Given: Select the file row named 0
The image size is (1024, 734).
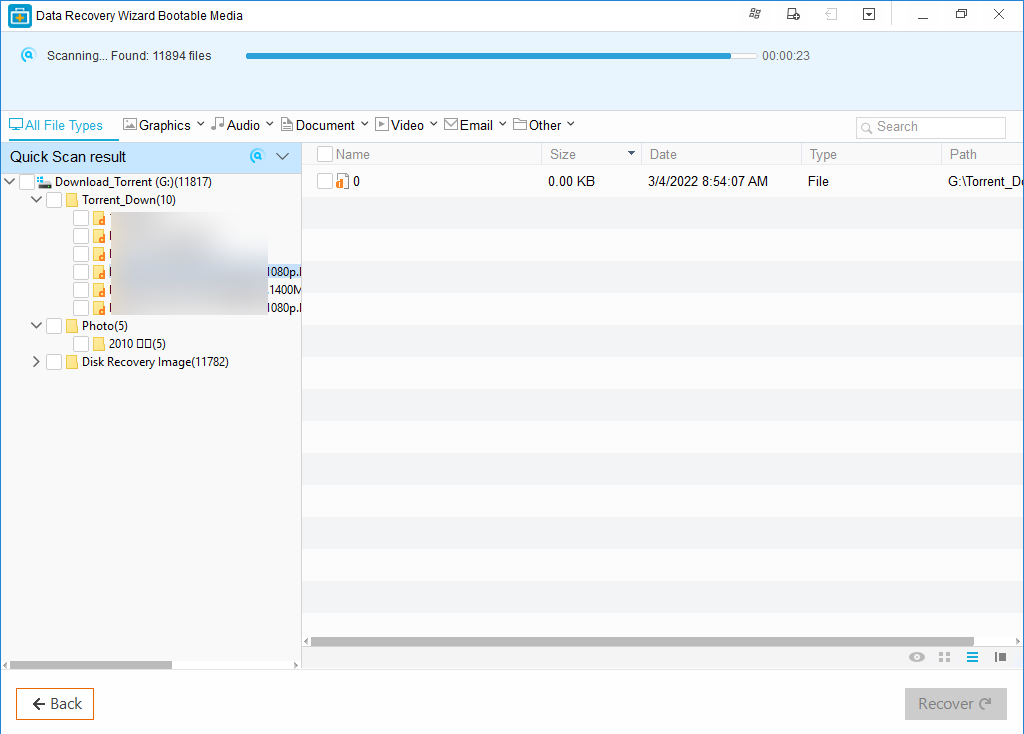Looking at the screenshot, I should point(662,181).
